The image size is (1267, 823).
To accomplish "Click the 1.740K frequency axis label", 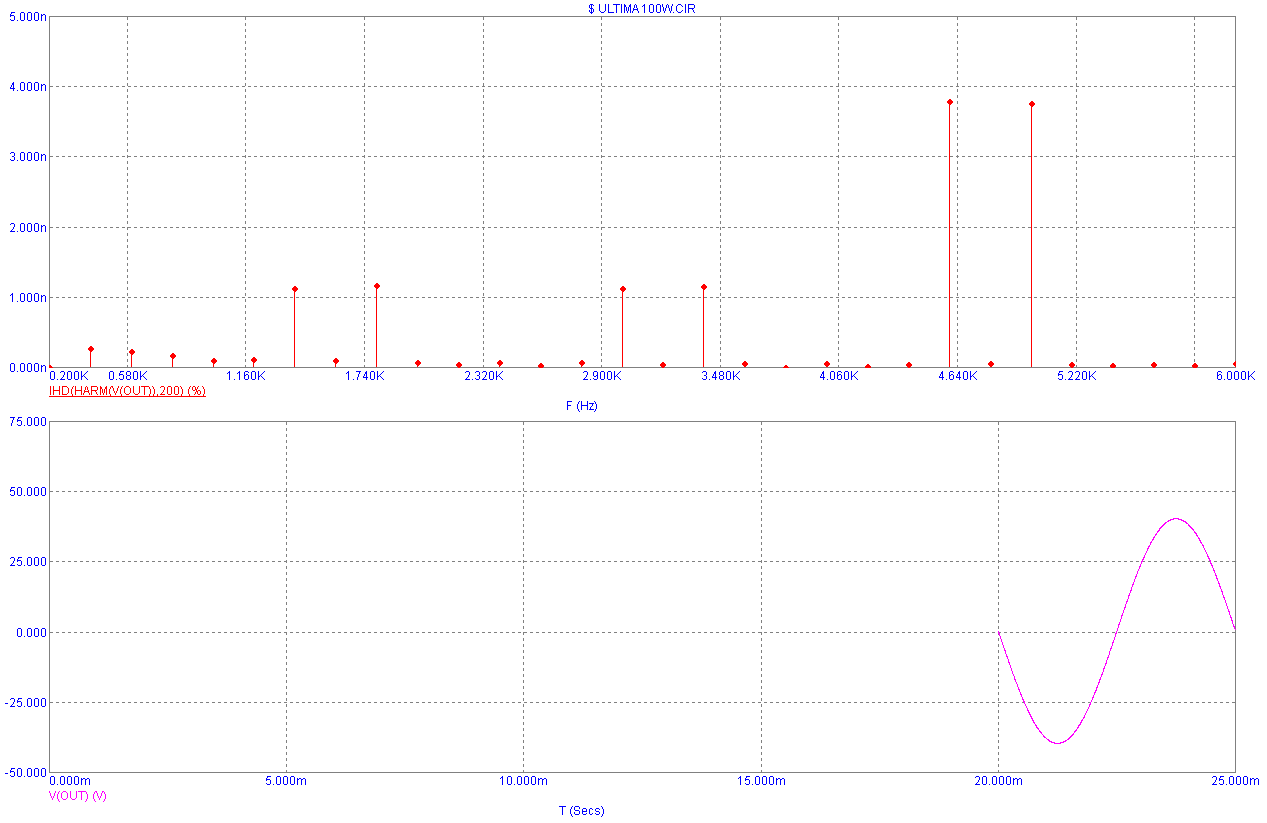I will click(x=365, y=376).
